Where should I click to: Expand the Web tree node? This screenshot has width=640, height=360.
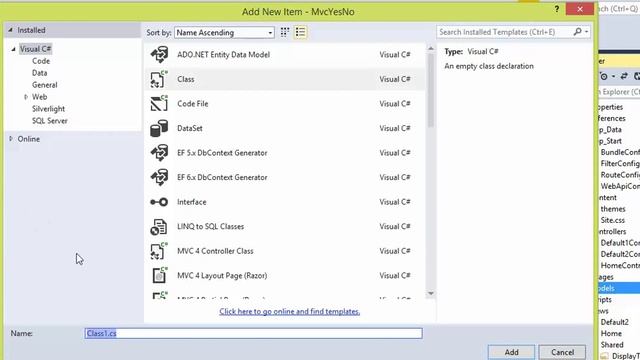(26, 97)
